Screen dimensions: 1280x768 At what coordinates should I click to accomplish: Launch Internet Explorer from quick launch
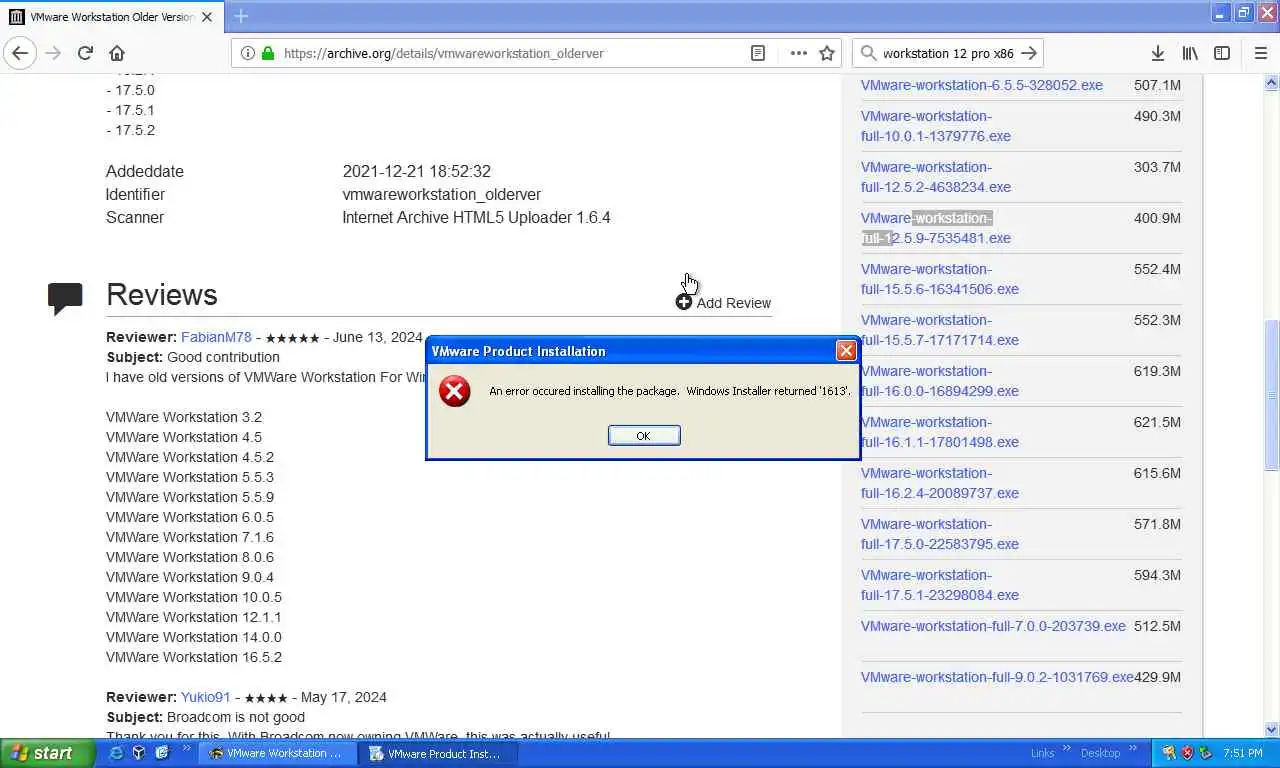point(116,753)
